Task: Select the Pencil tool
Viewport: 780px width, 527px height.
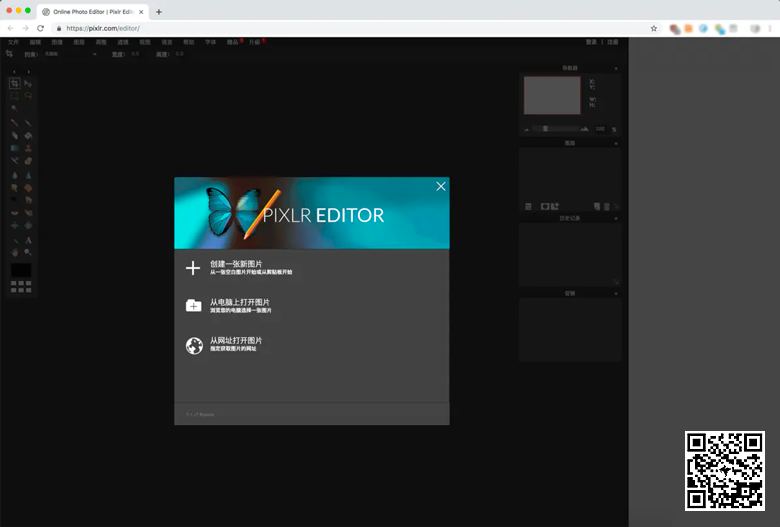Action: point(14,122)
